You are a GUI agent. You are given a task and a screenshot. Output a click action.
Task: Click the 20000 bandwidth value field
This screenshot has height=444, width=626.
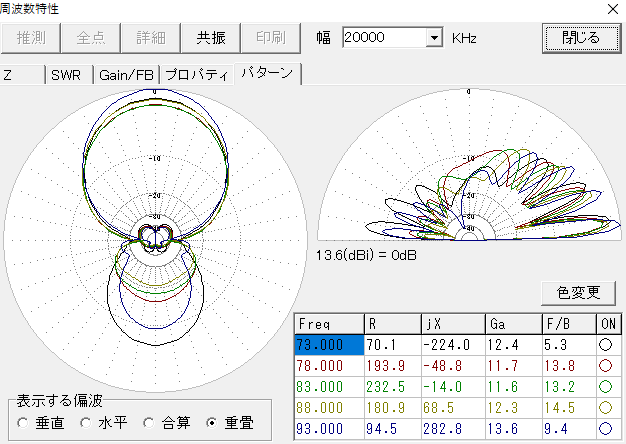click(x=383, y=38)
